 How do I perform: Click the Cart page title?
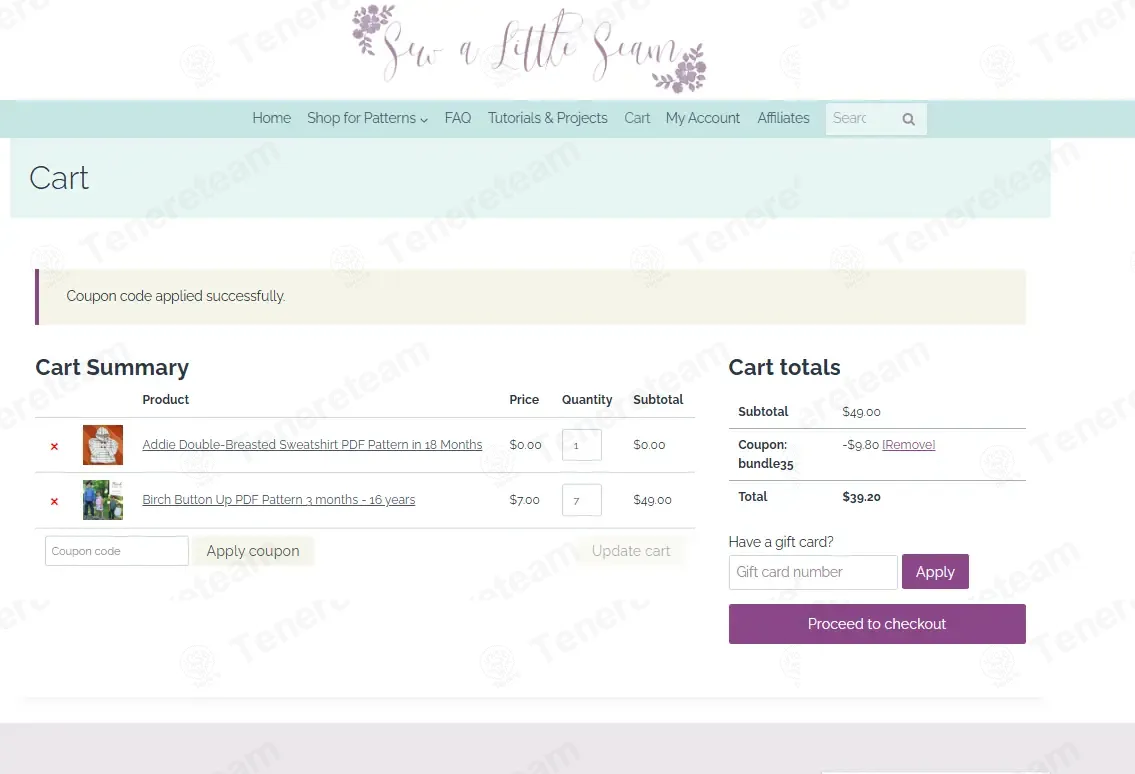click(x=59, y=178)
